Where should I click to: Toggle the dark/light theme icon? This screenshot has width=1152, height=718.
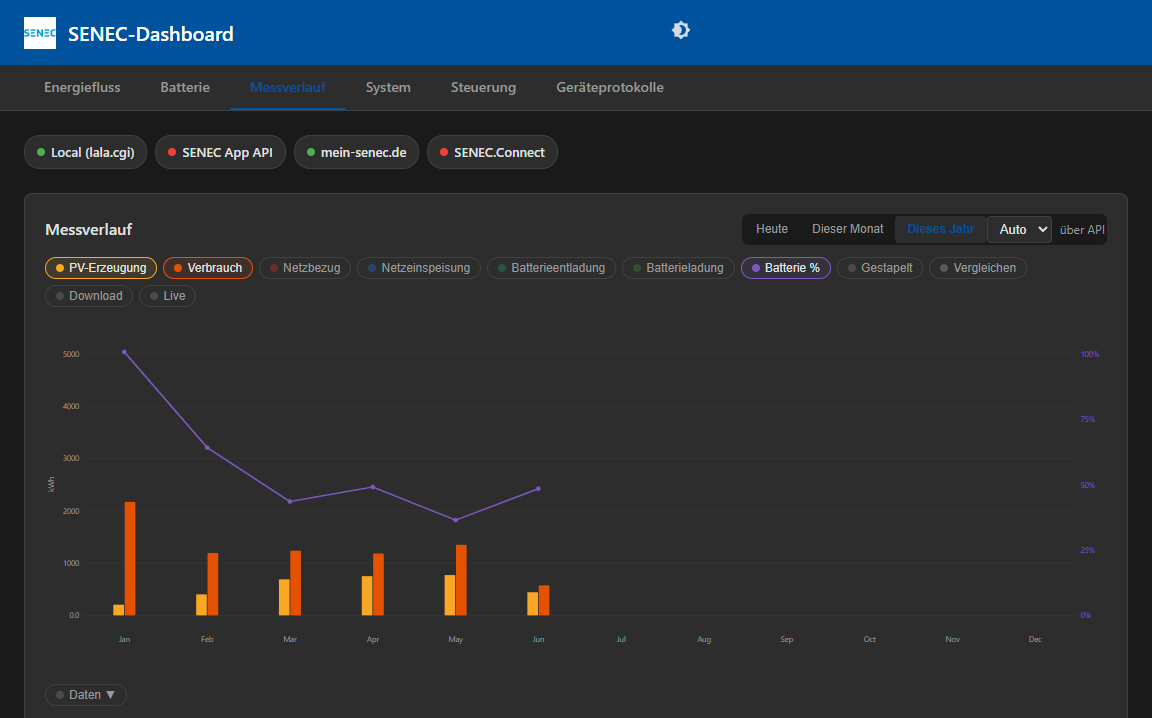681,30
